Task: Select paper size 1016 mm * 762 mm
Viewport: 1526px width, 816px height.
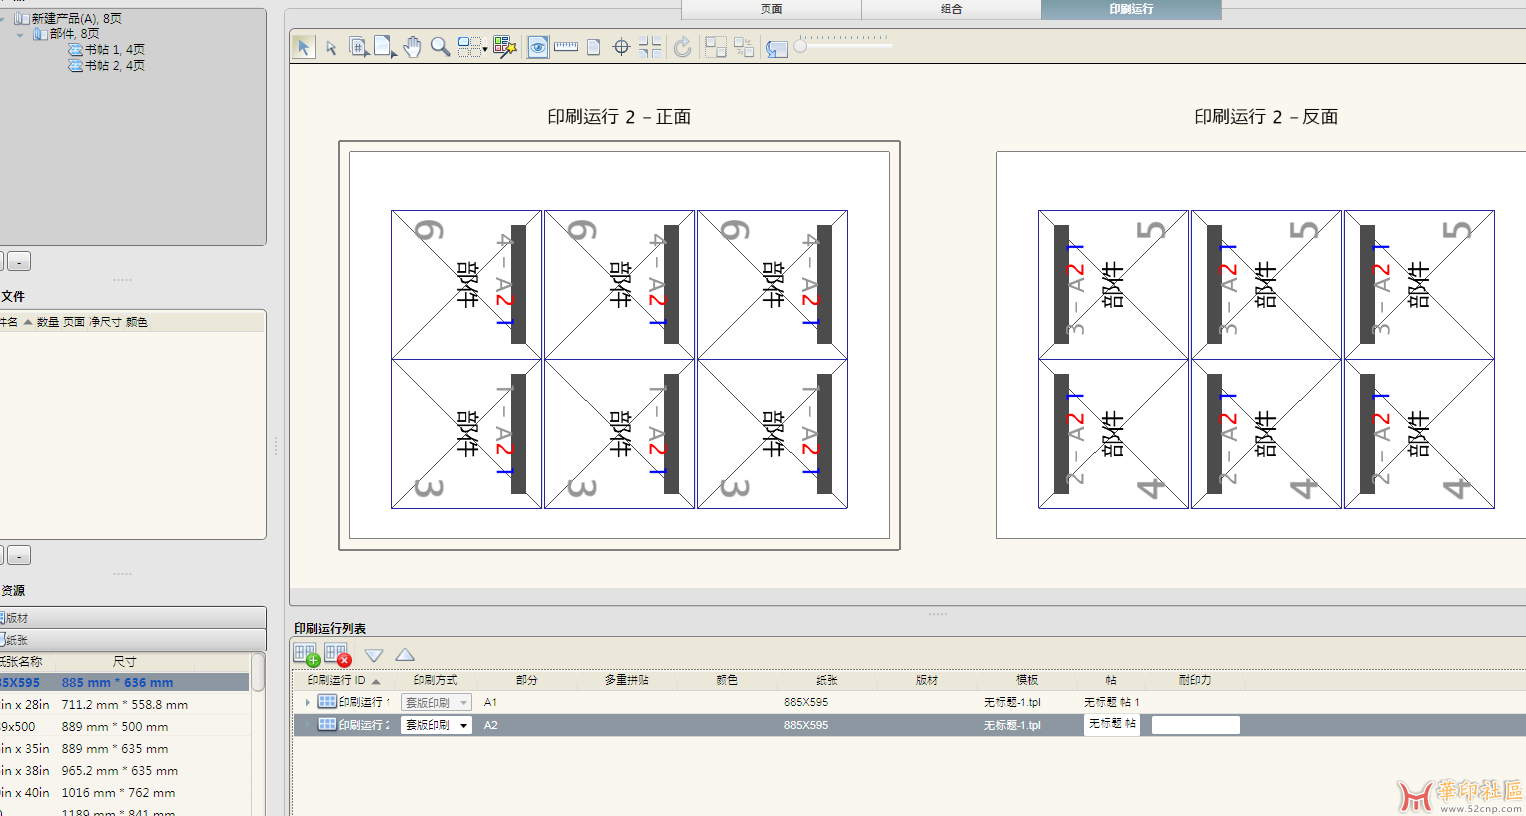Action: [124, 793]
